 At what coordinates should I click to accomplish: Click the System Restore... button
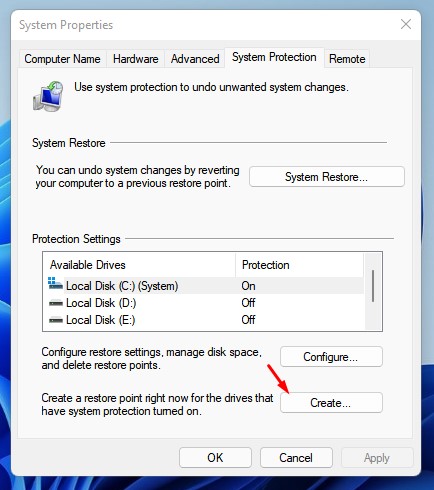click(327, 177)
